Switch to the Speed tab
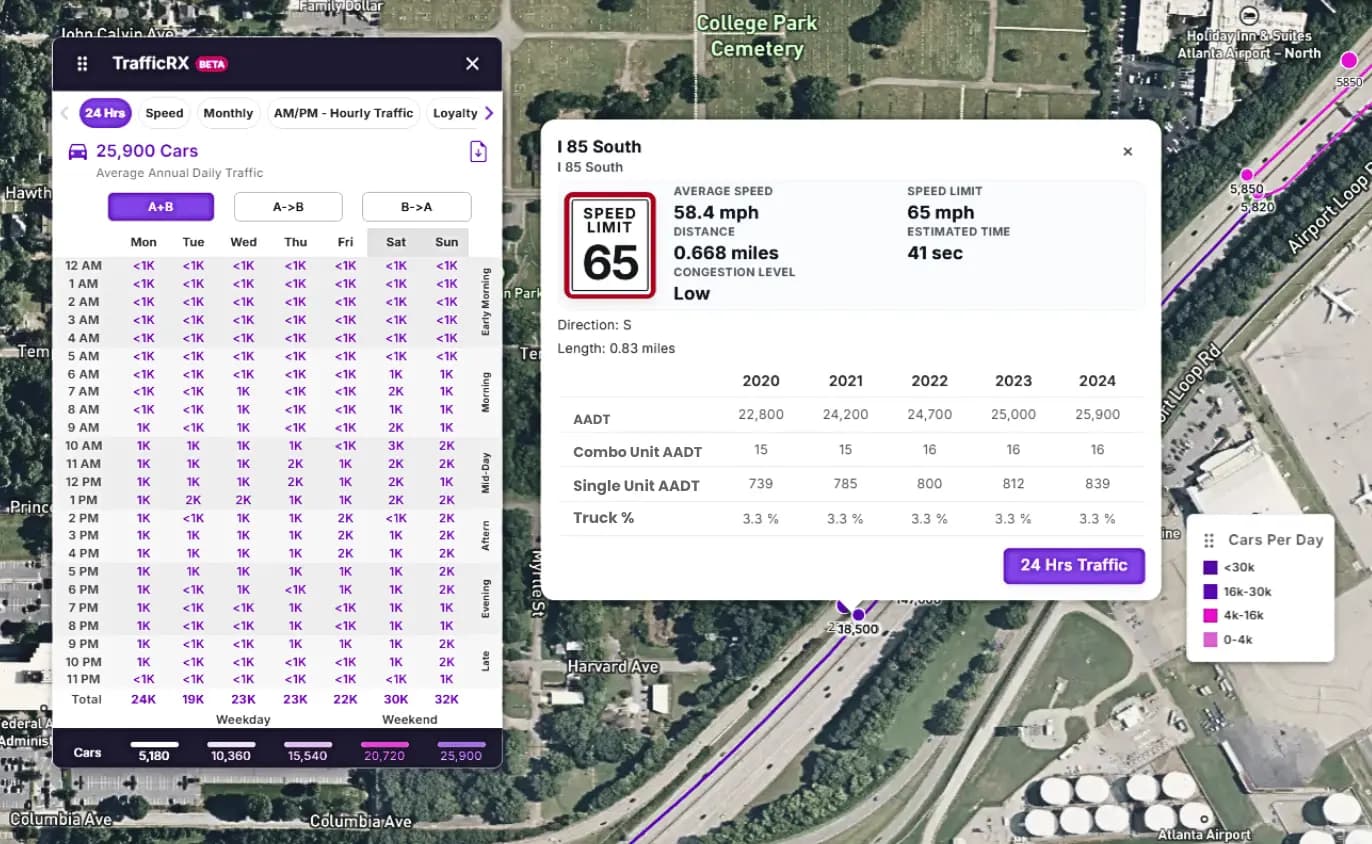This screenshot has width=1372, height=844. tap(164, 113)
